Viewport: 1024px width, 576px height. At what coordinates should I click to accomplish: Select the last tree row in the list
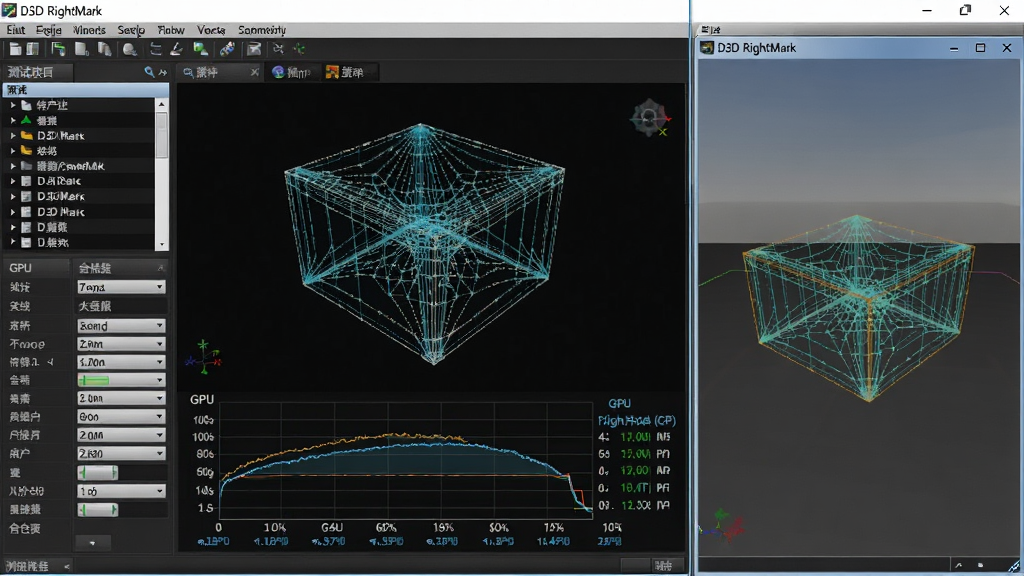point(80,242)
